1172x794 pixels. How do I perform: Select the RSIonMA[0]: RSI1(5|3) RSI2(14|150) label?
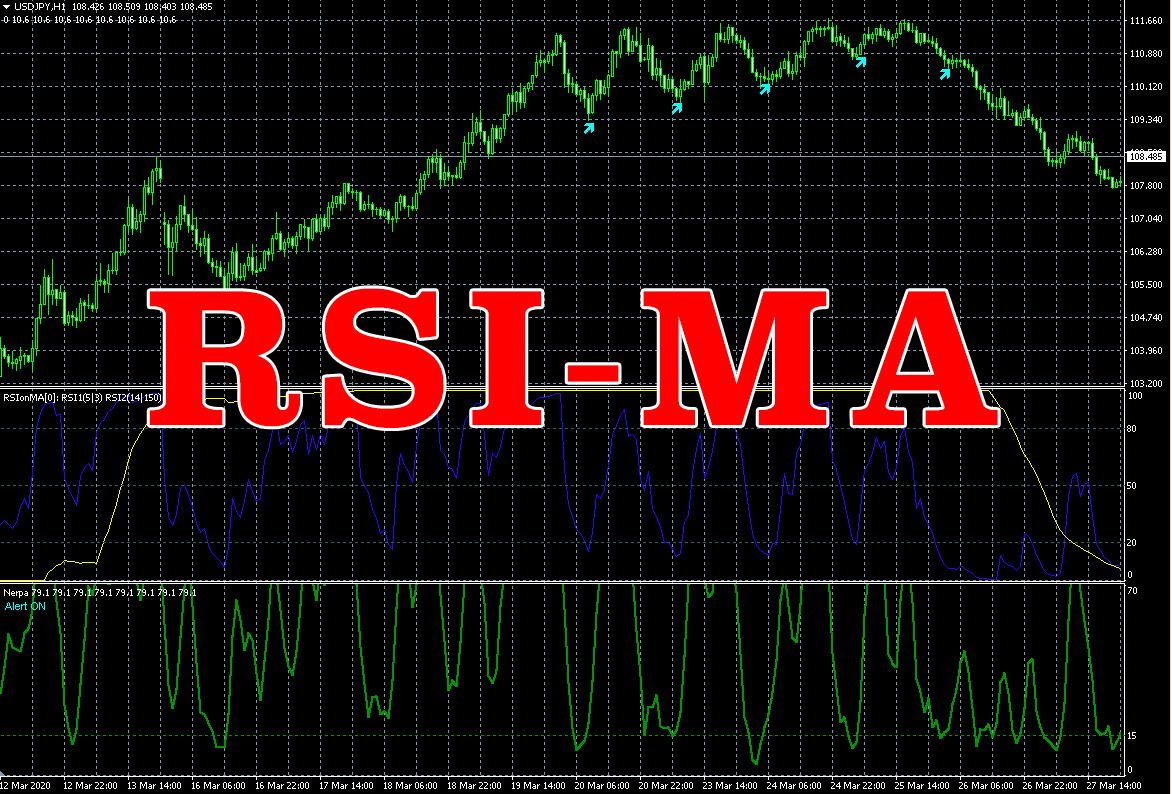point(82,398)
